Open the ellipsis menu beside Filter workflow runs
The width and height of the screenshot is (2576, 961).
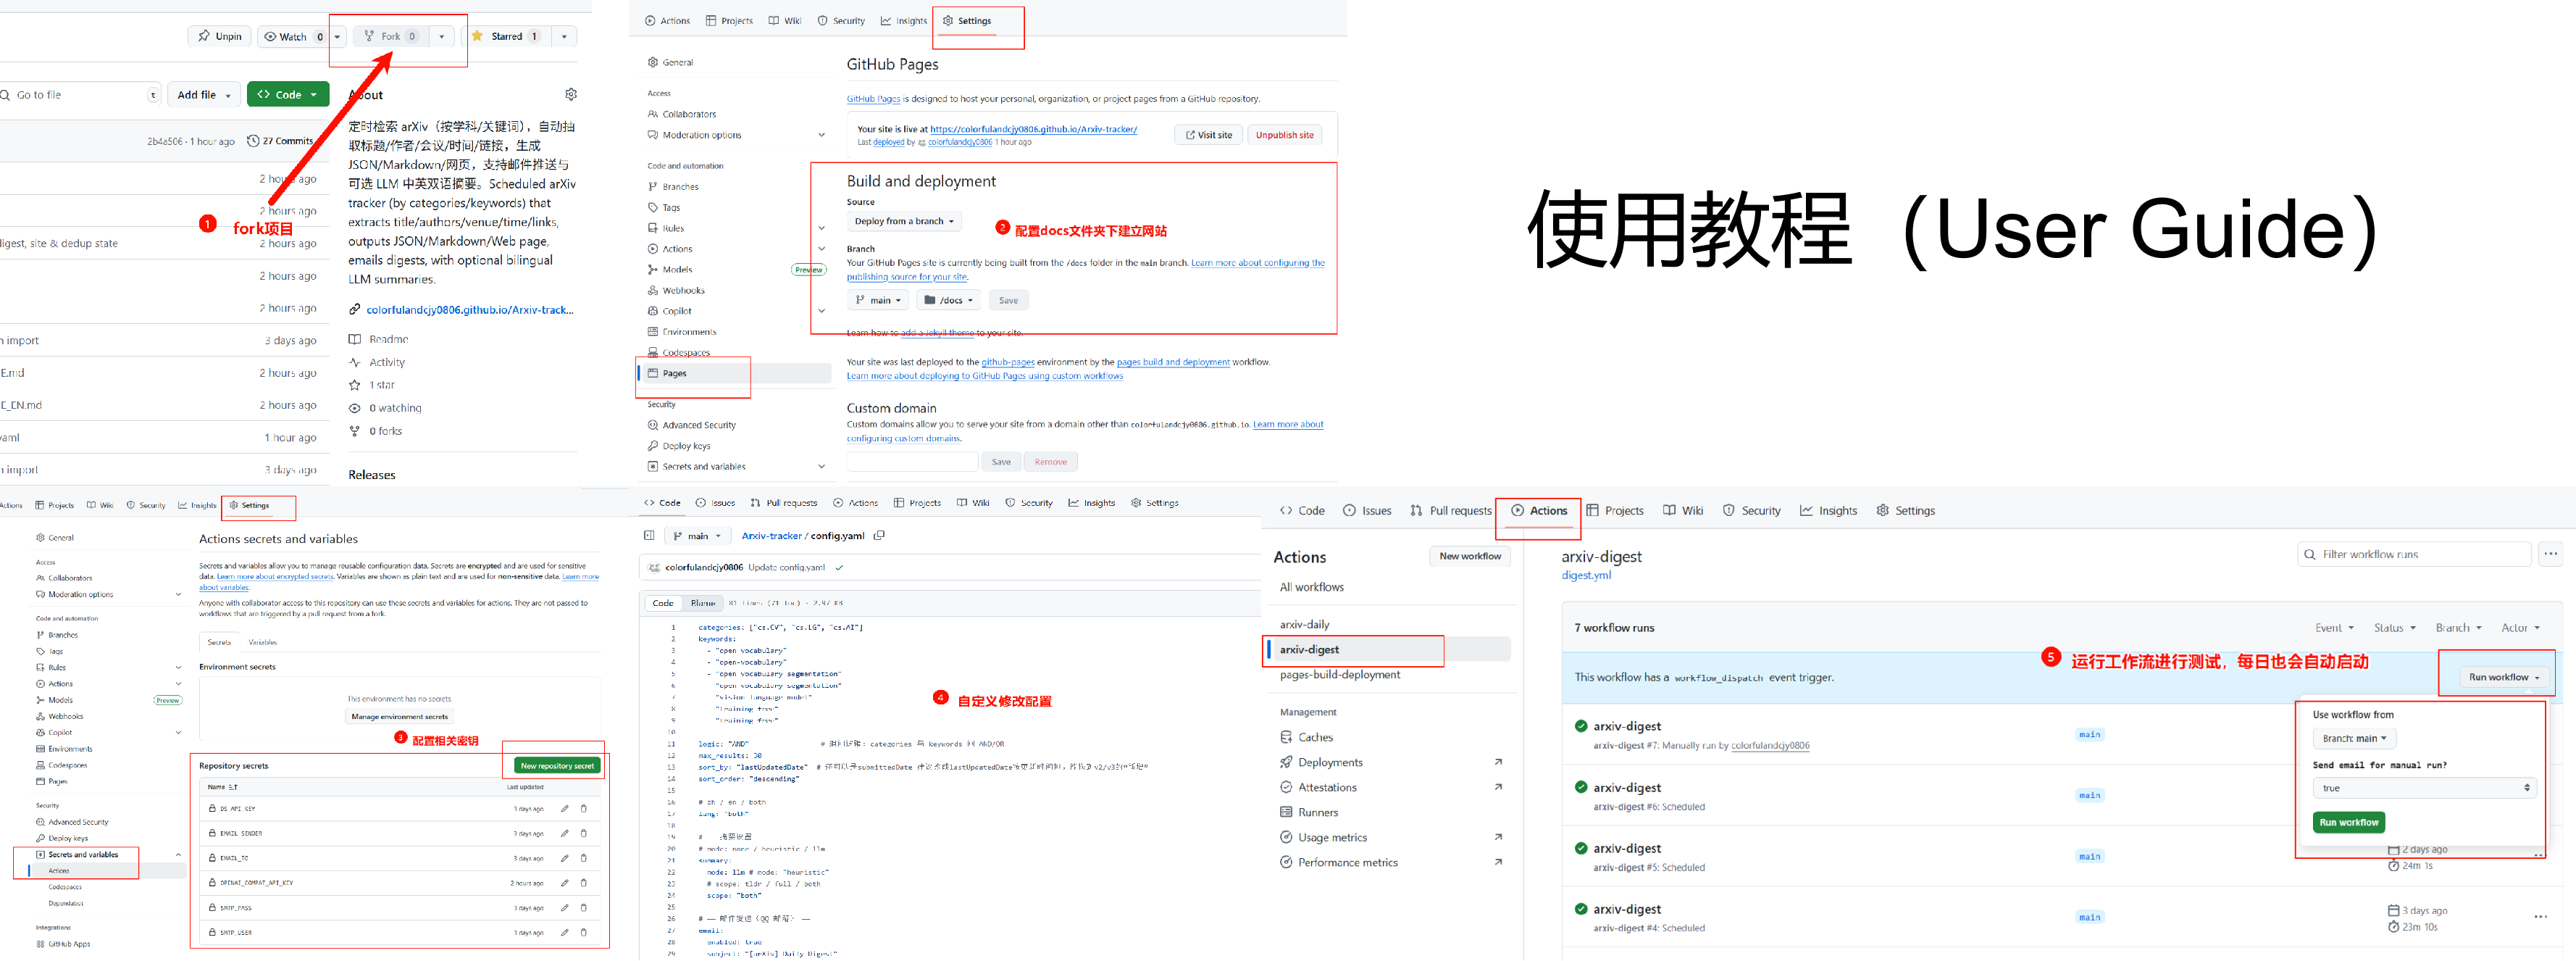point(2551,554)
